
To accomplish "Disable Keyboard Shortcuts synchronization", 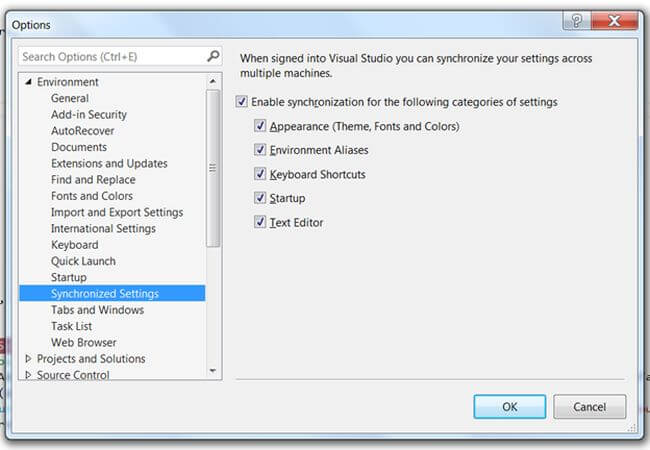I will click(260, 175).
